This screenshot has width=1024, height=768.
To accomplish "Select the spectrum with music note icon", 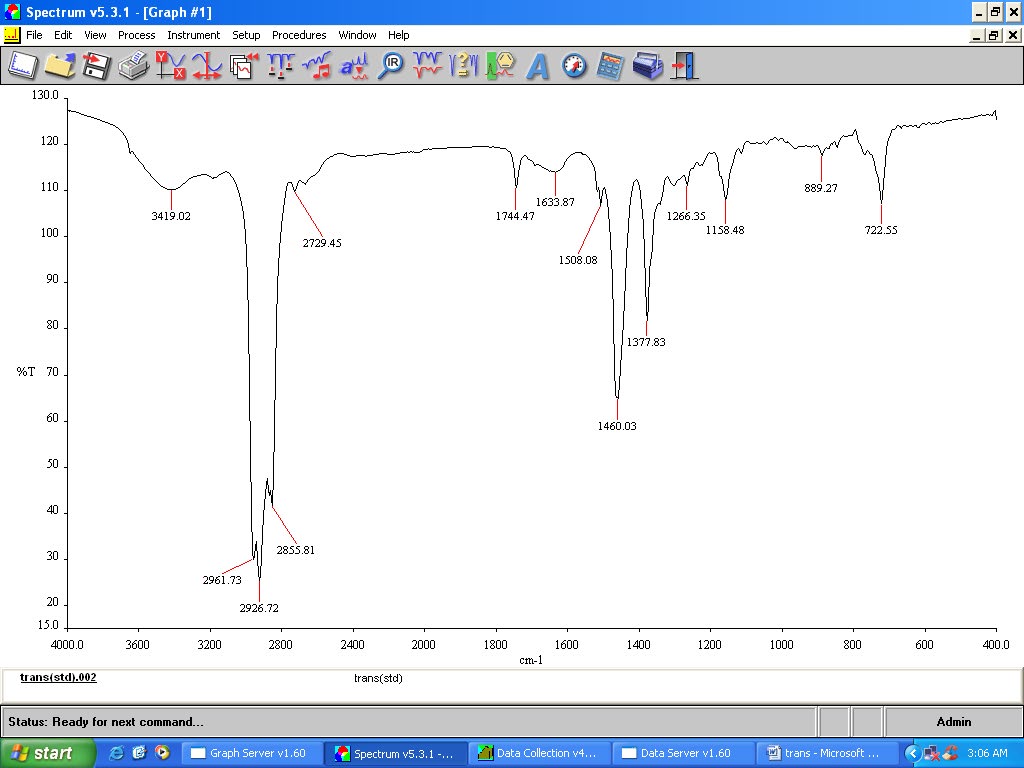I will coord(317,66).
